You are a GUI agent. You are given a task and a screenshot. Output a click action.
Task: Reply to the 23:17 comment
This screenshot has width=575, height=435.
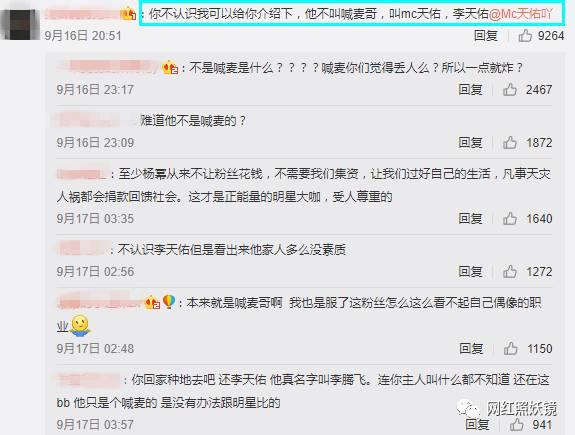(470, 89)
